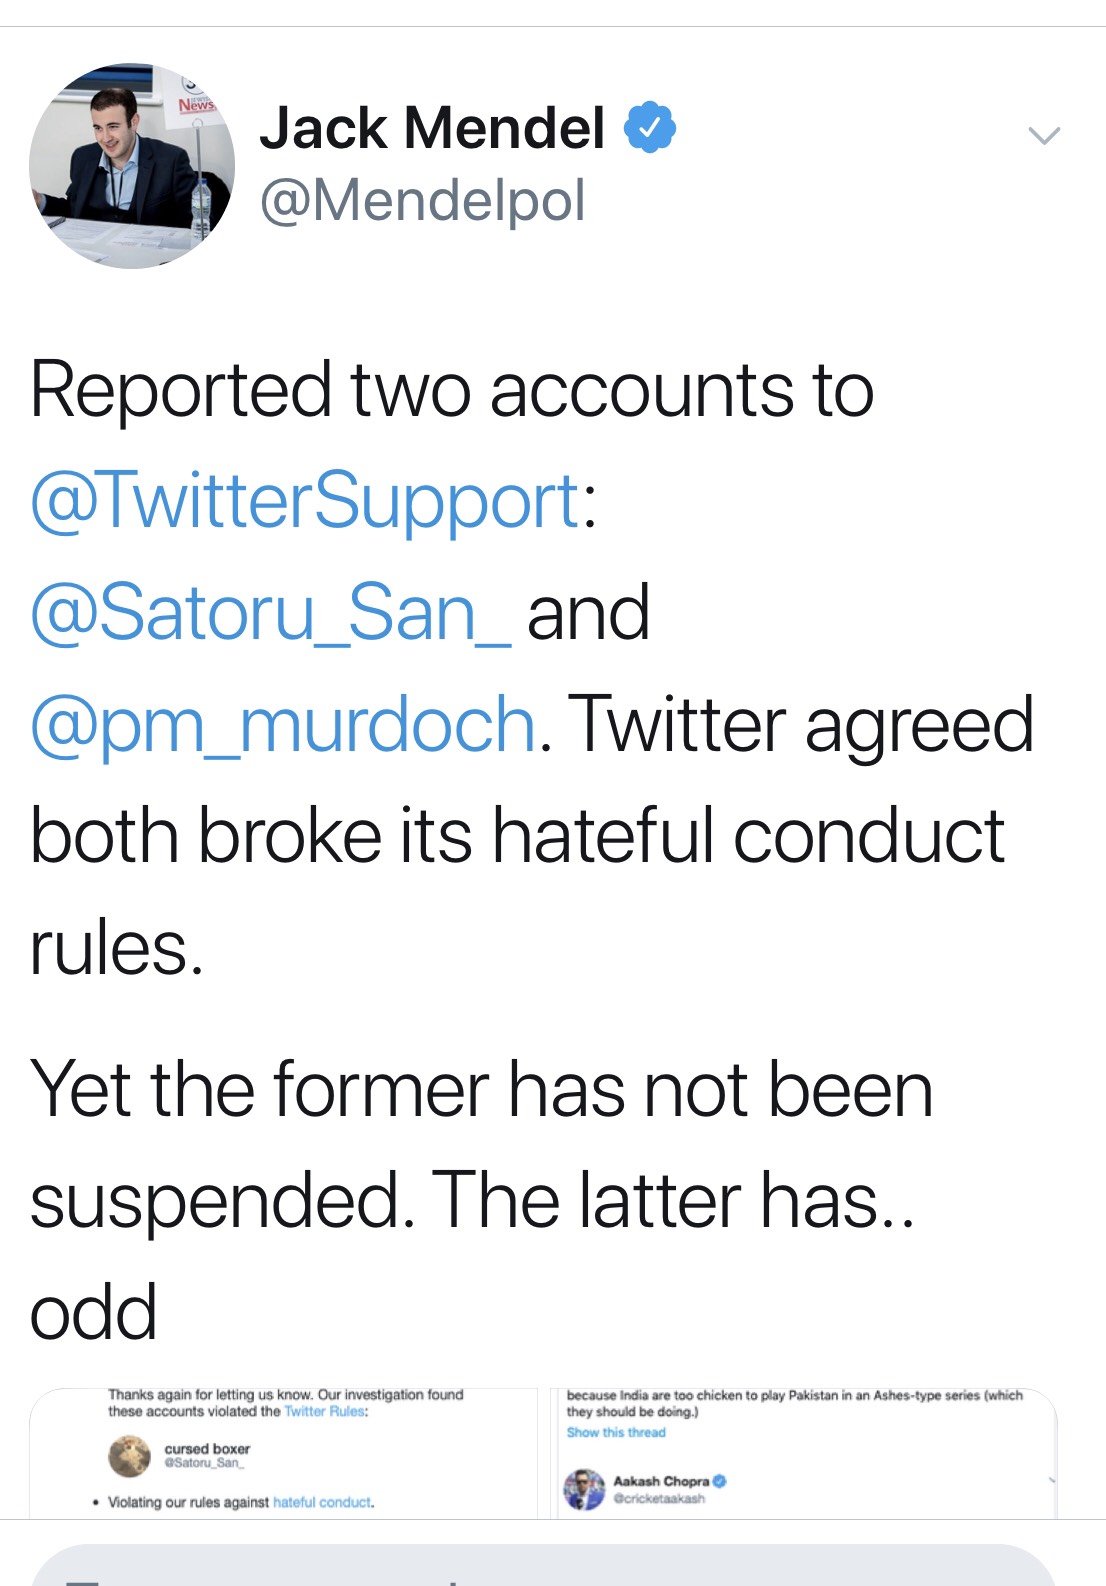Tap Aakash Chopra's verified badge
The image size is (1106, 1586).
pyautogui.click(x=719, y=1481)
